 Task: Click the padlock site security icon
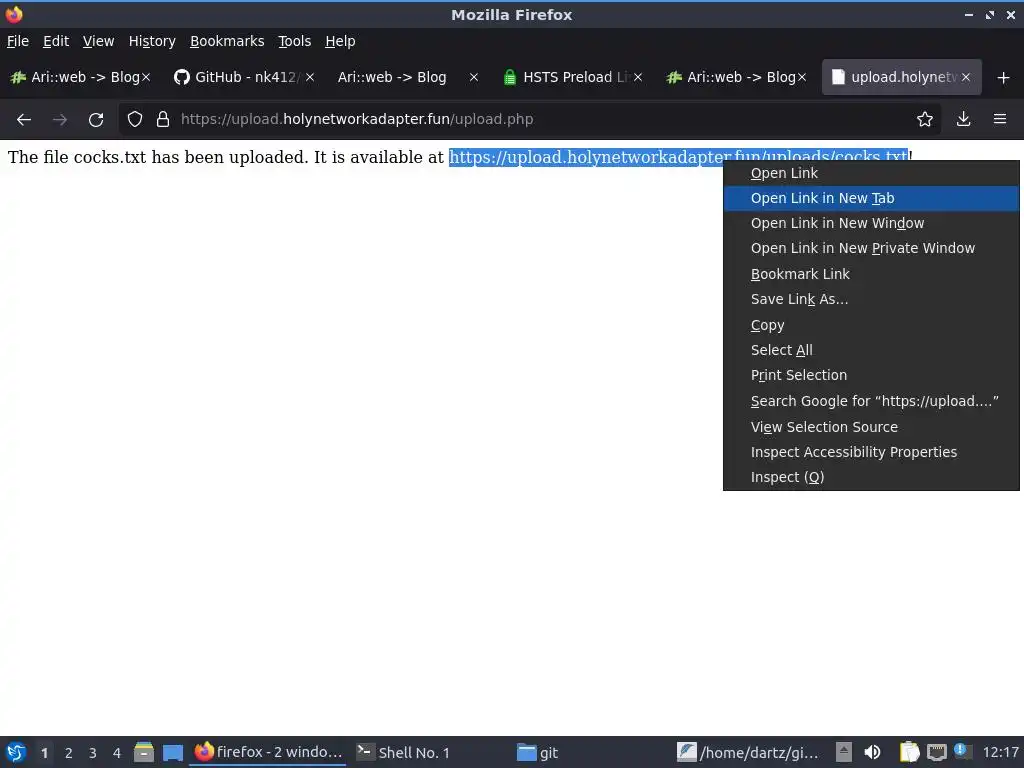point(163,120)
